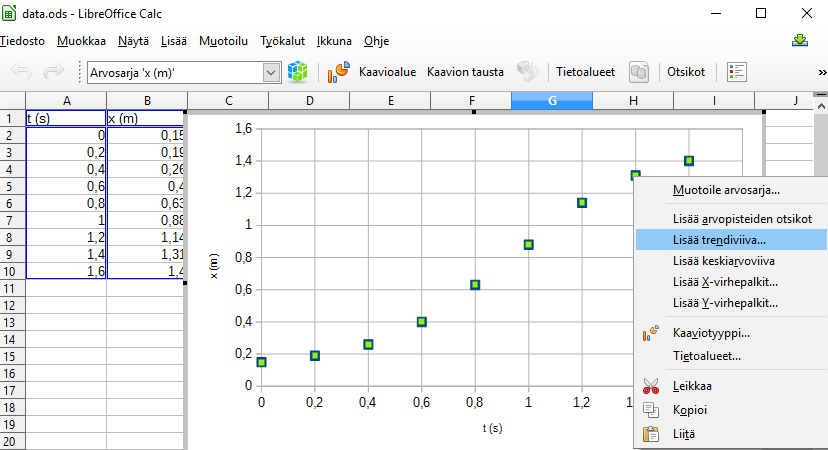Click the green update icon at top right
This screenshot has height=450, width=828.
pos(800,41)
